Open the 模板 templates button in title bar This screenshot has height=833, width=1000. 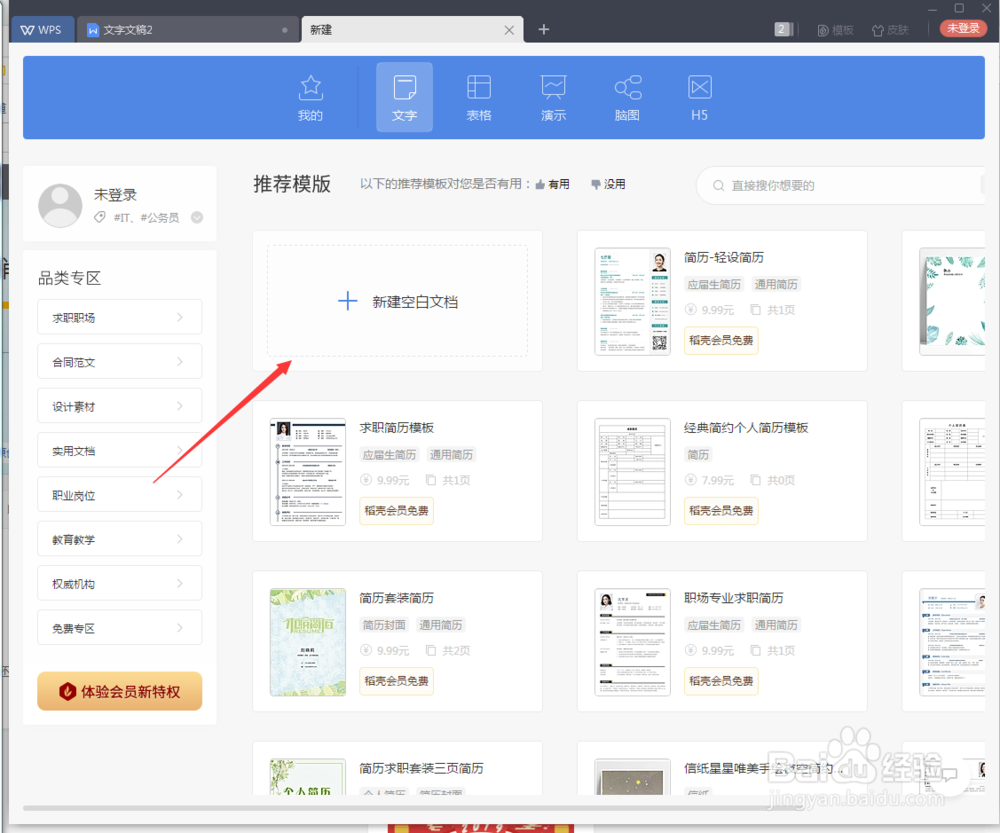coord(835,30)
